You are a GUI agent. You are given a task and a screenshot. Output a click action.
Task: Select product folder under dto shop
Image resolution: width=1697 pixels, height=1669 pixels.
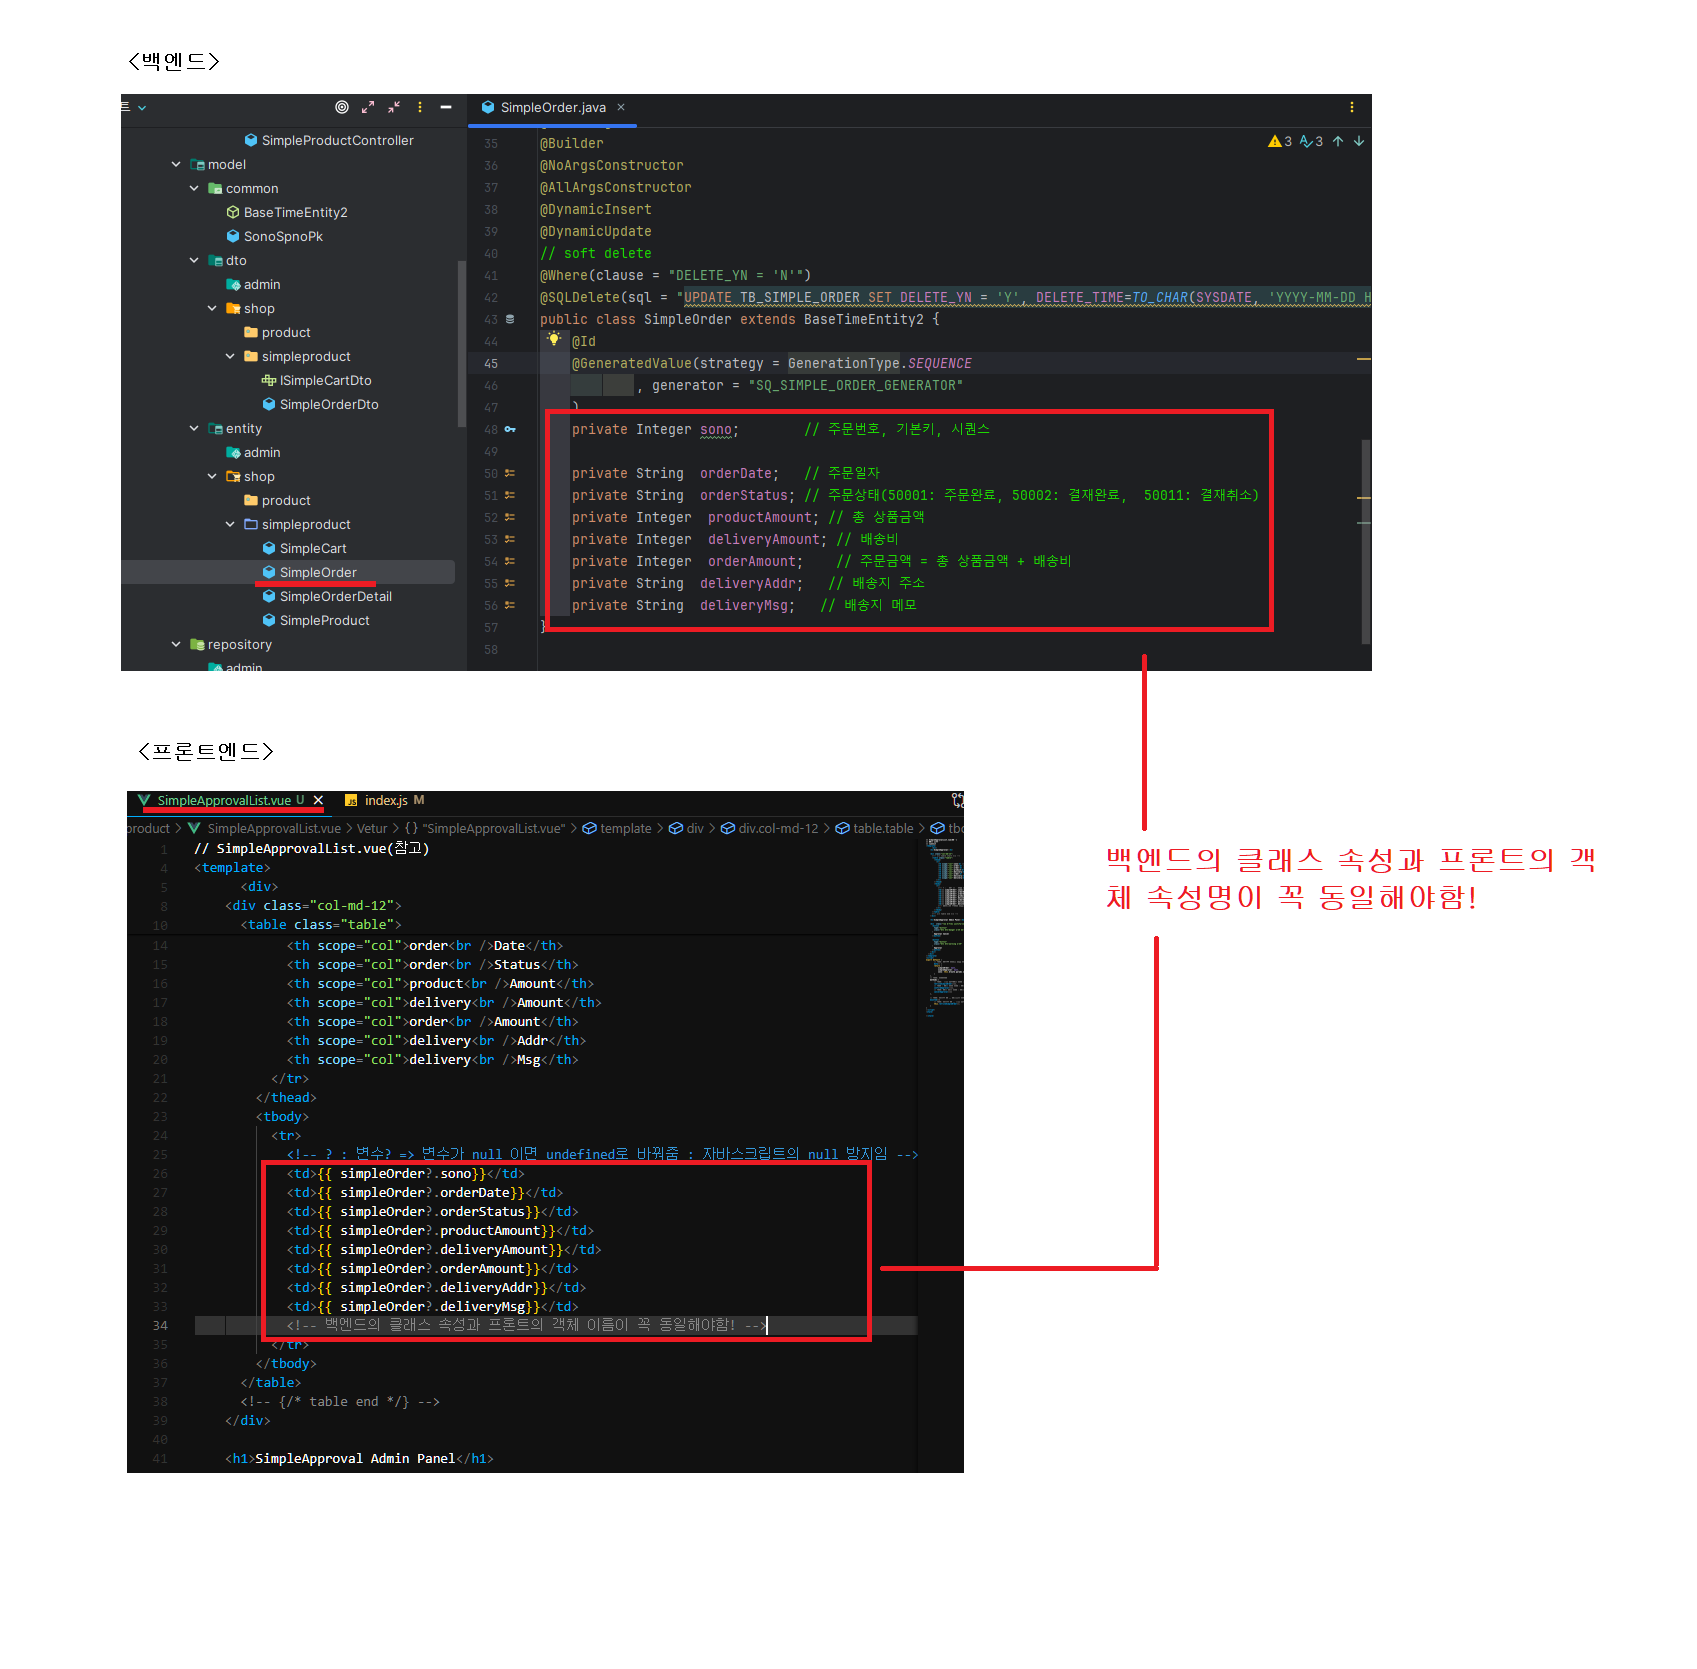coord(277,332)
